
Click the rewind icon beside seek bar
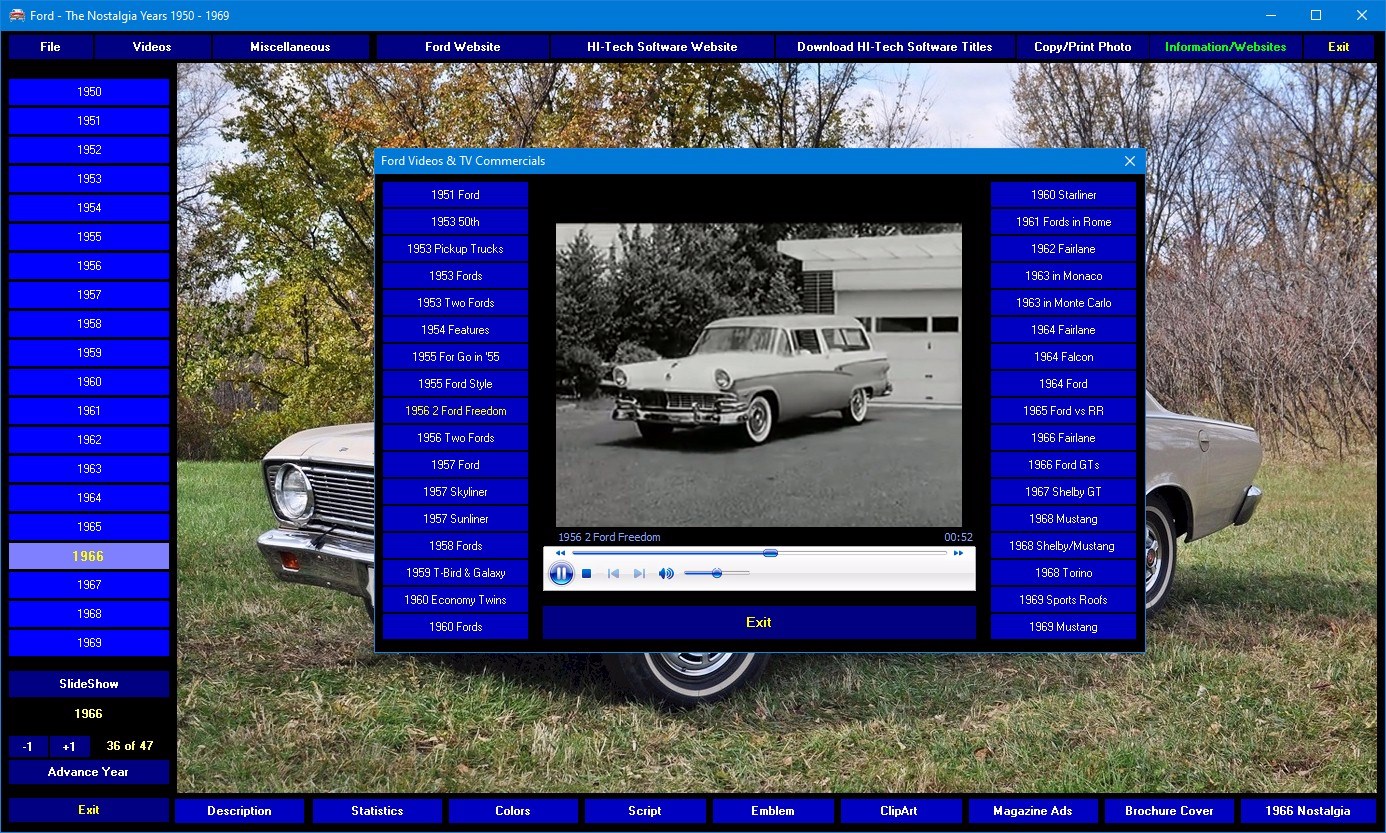pyautogui.click(x=560, y=552)
